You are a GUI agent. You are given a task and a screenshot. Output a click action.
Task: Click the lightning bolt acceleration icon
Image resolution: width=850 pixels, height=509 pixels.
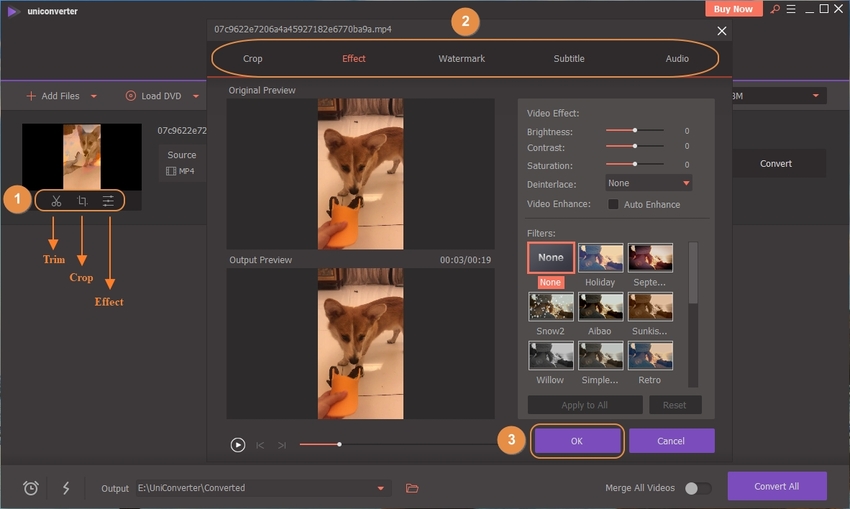[x=66, y=488]
